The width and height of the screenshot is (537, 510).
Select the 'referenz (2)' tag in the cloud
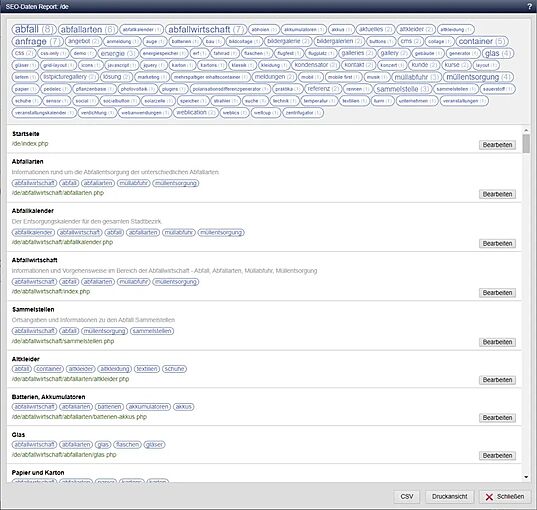[323, 89]
